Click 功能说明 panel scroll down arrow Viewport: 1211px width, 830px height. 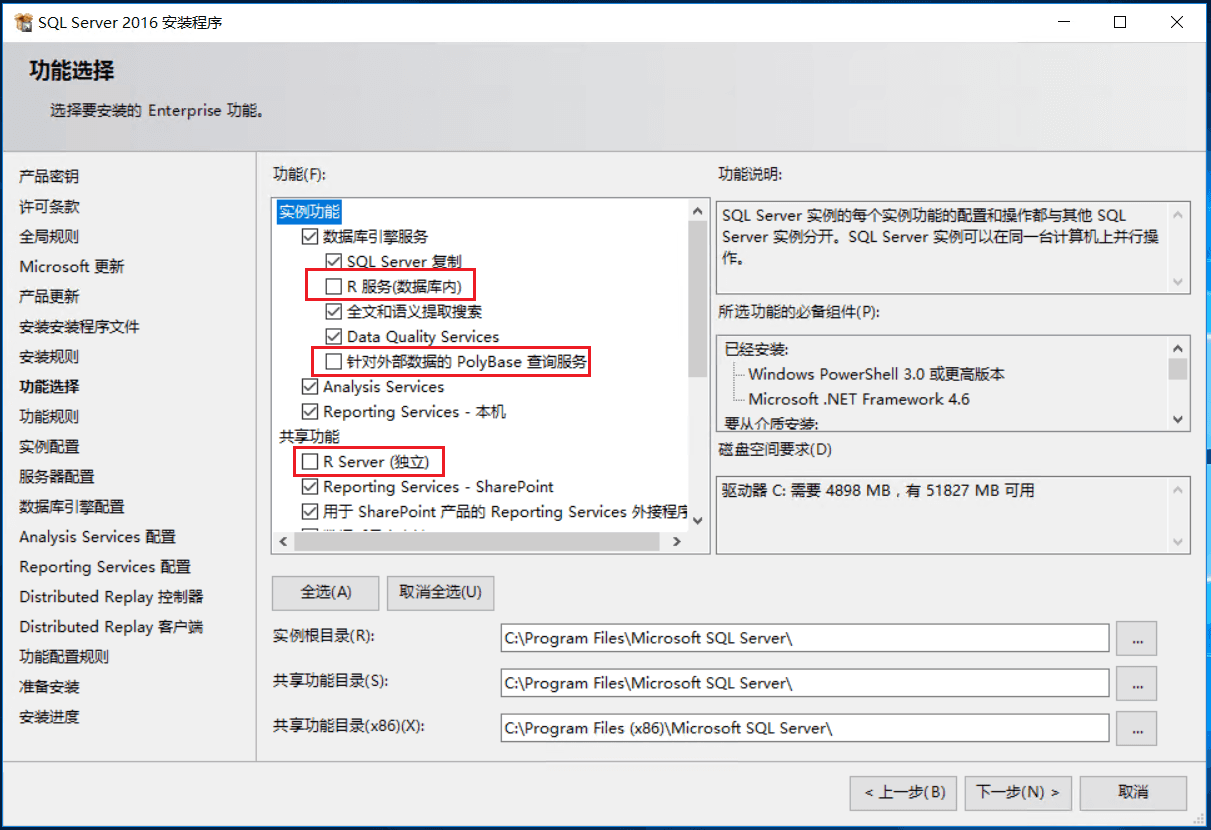pos(1178,284)
